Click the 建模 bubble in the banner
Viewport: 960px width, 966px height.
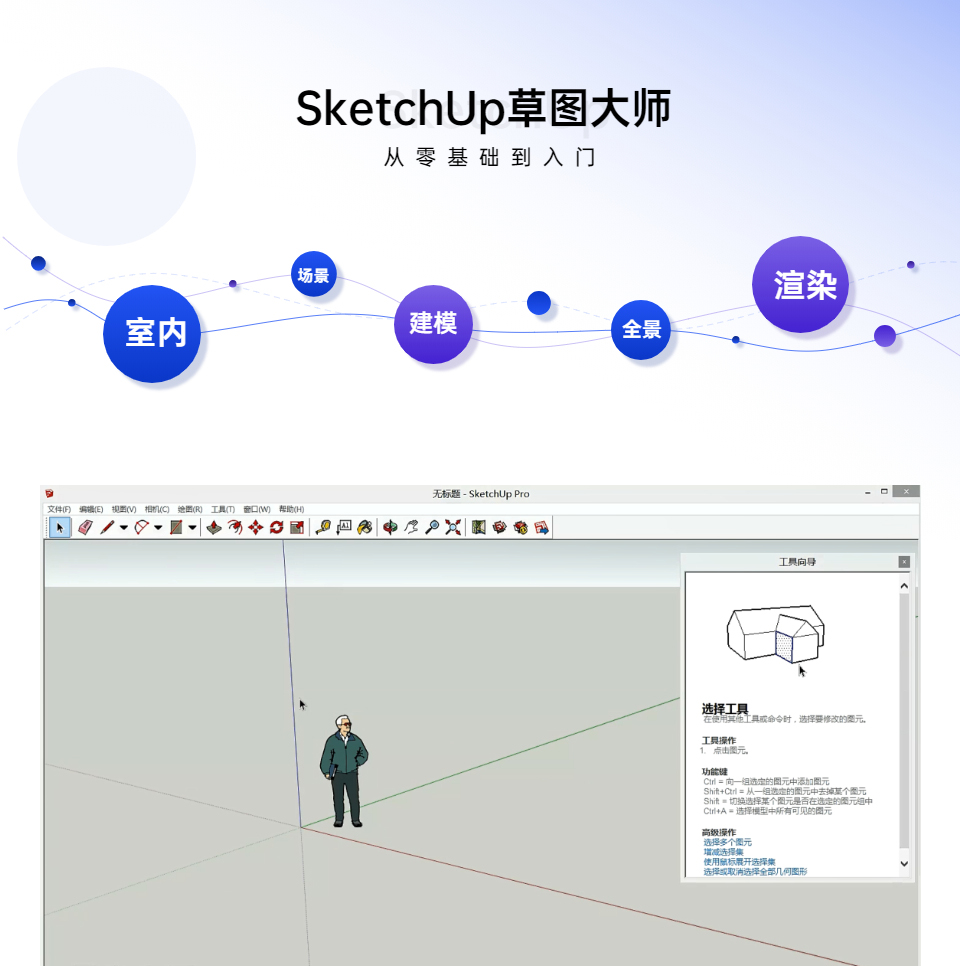(433, 324)
